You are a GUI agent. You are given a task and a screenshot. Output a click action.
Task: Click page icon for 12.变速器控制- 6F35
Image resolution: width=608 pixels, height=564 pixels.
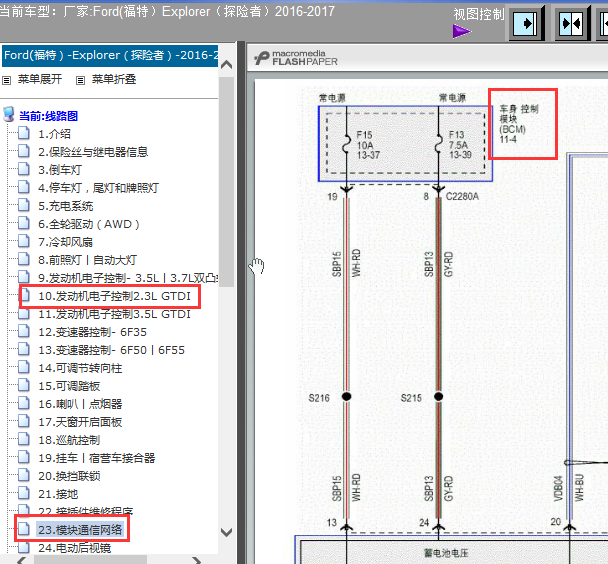click(24, 331)
